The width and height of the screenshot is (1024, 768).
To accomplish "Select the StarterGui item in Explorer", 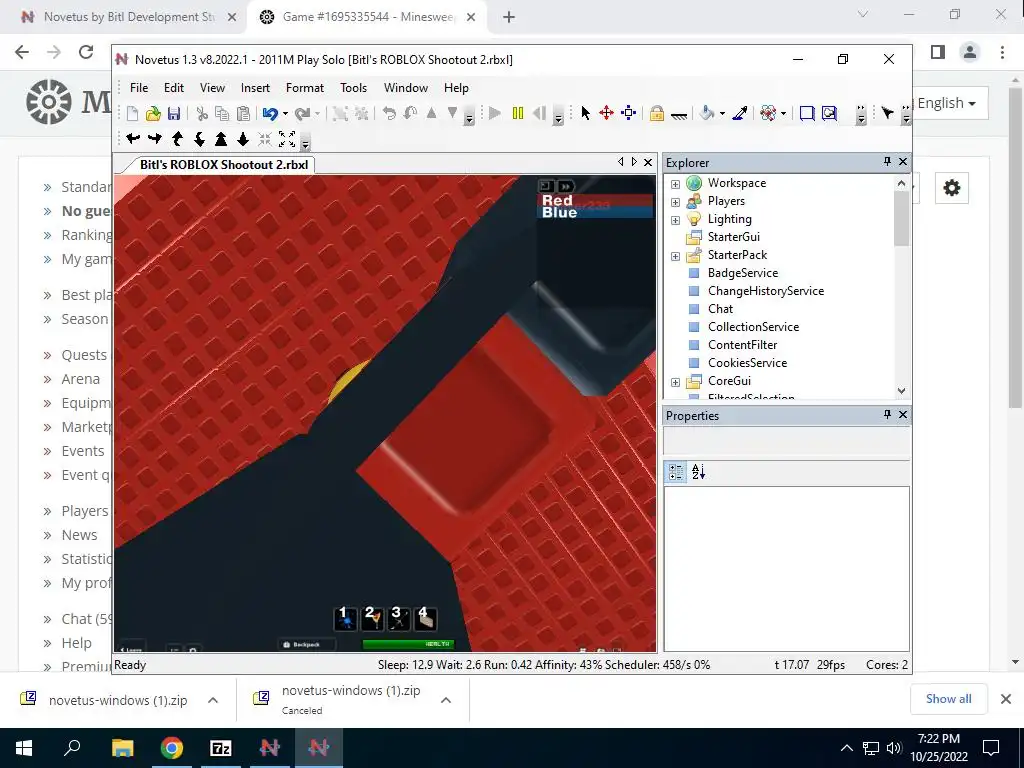I will pyautogui.click(x=733, y=236).
